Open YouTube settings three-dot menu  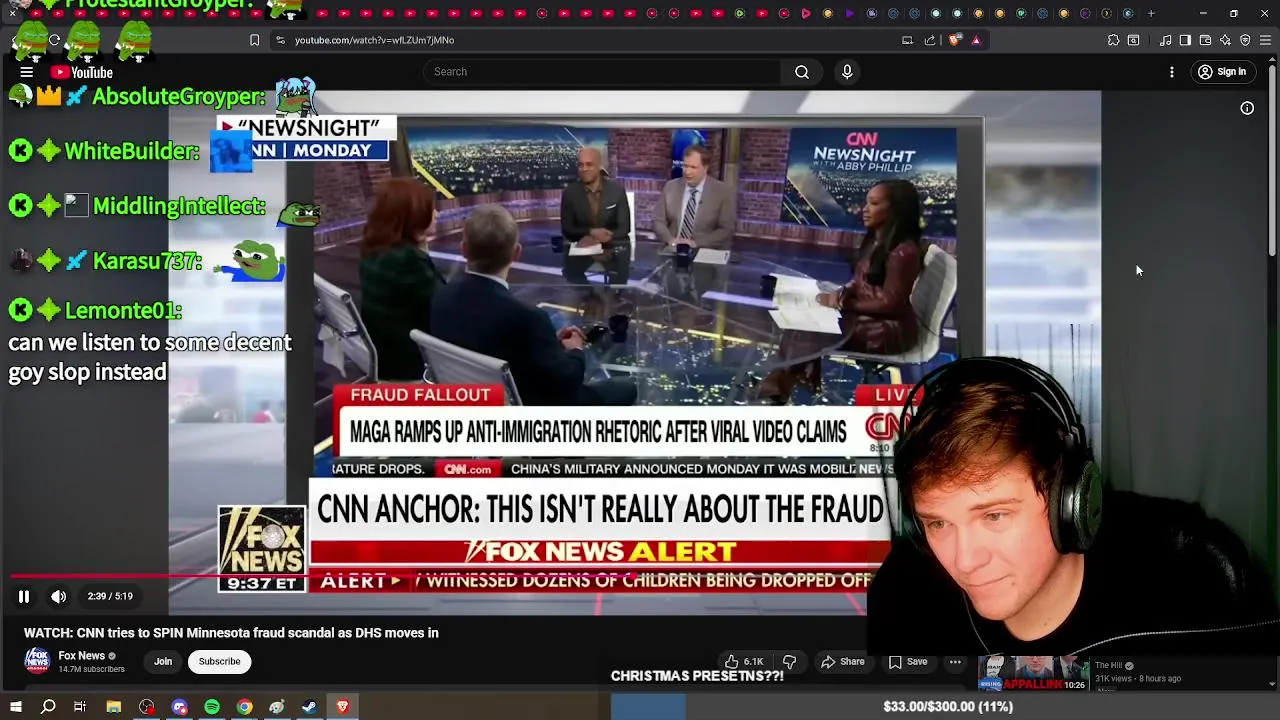(x=1172, y=72)
